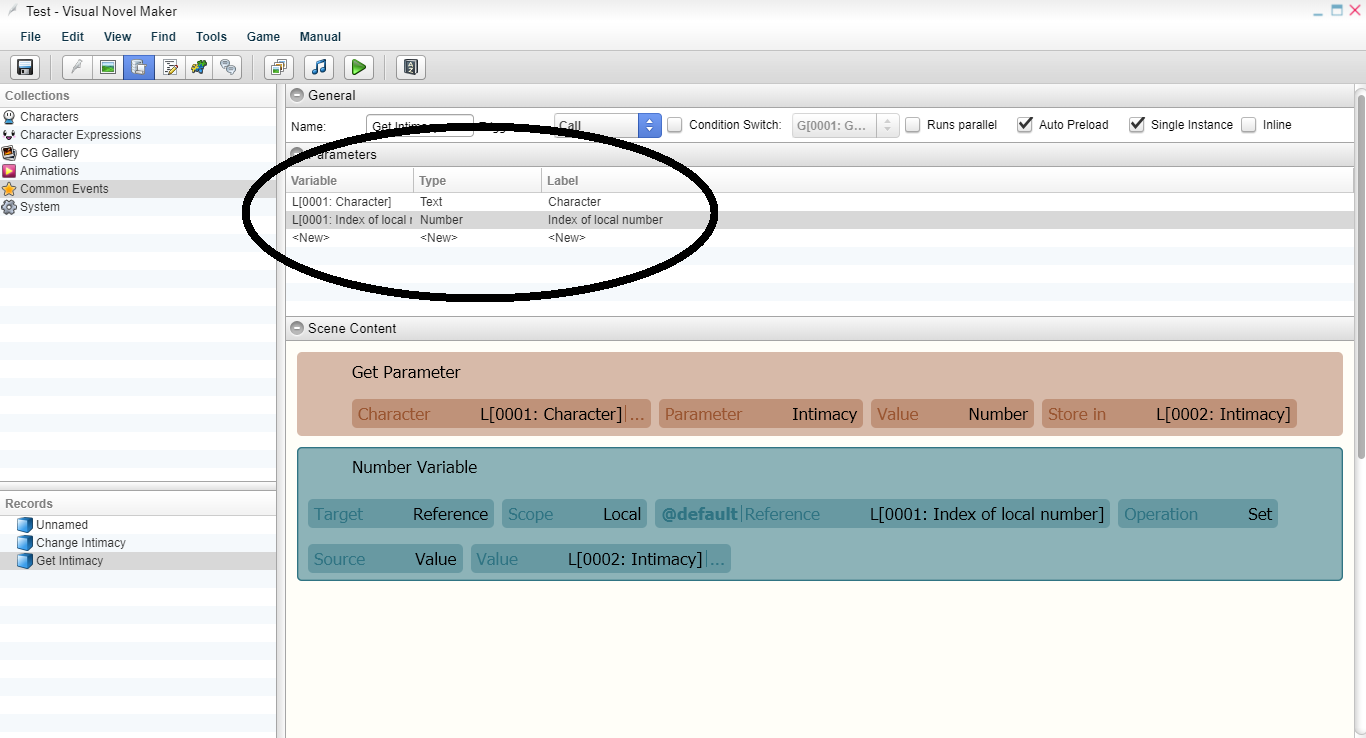Open the speech bubbles language icon

pyautogui.click(x=229, y=68)
